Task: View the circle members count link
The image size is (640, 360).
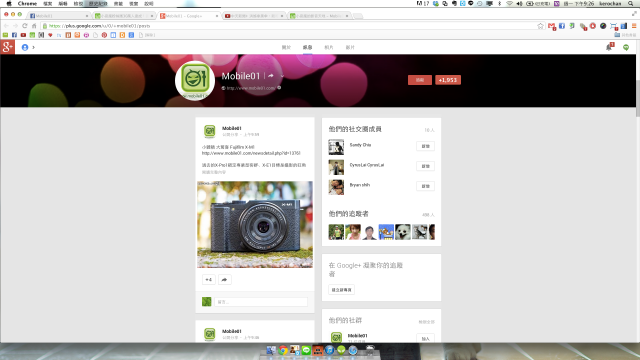Action: [429, 130]
